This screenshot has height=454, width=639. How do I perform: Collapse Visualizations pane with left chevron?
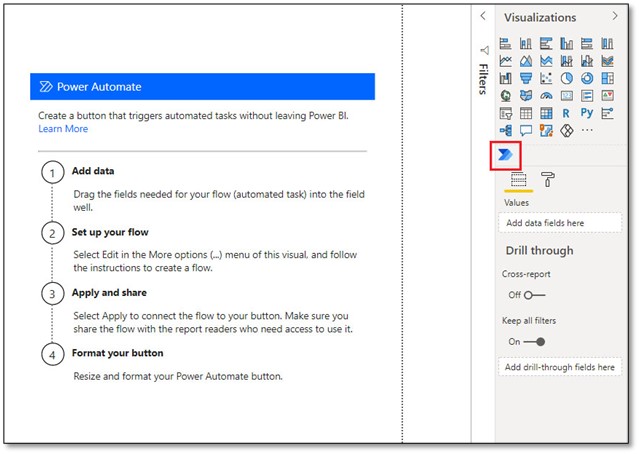pyautogui.click(x=483, y=16)
